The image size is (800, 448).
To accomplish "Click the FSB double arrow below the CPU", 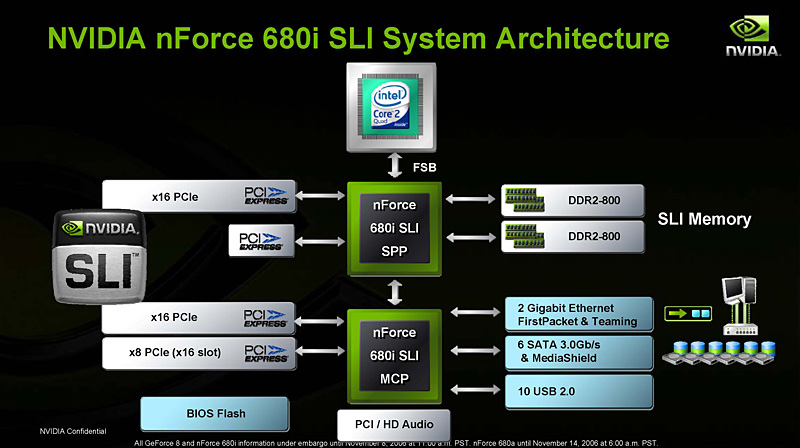I will click(x=394, y=165).
